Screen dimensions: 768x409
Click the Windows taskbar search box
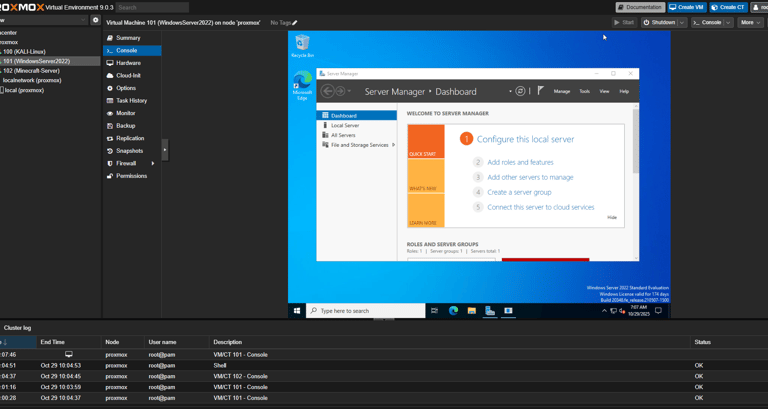365,311
